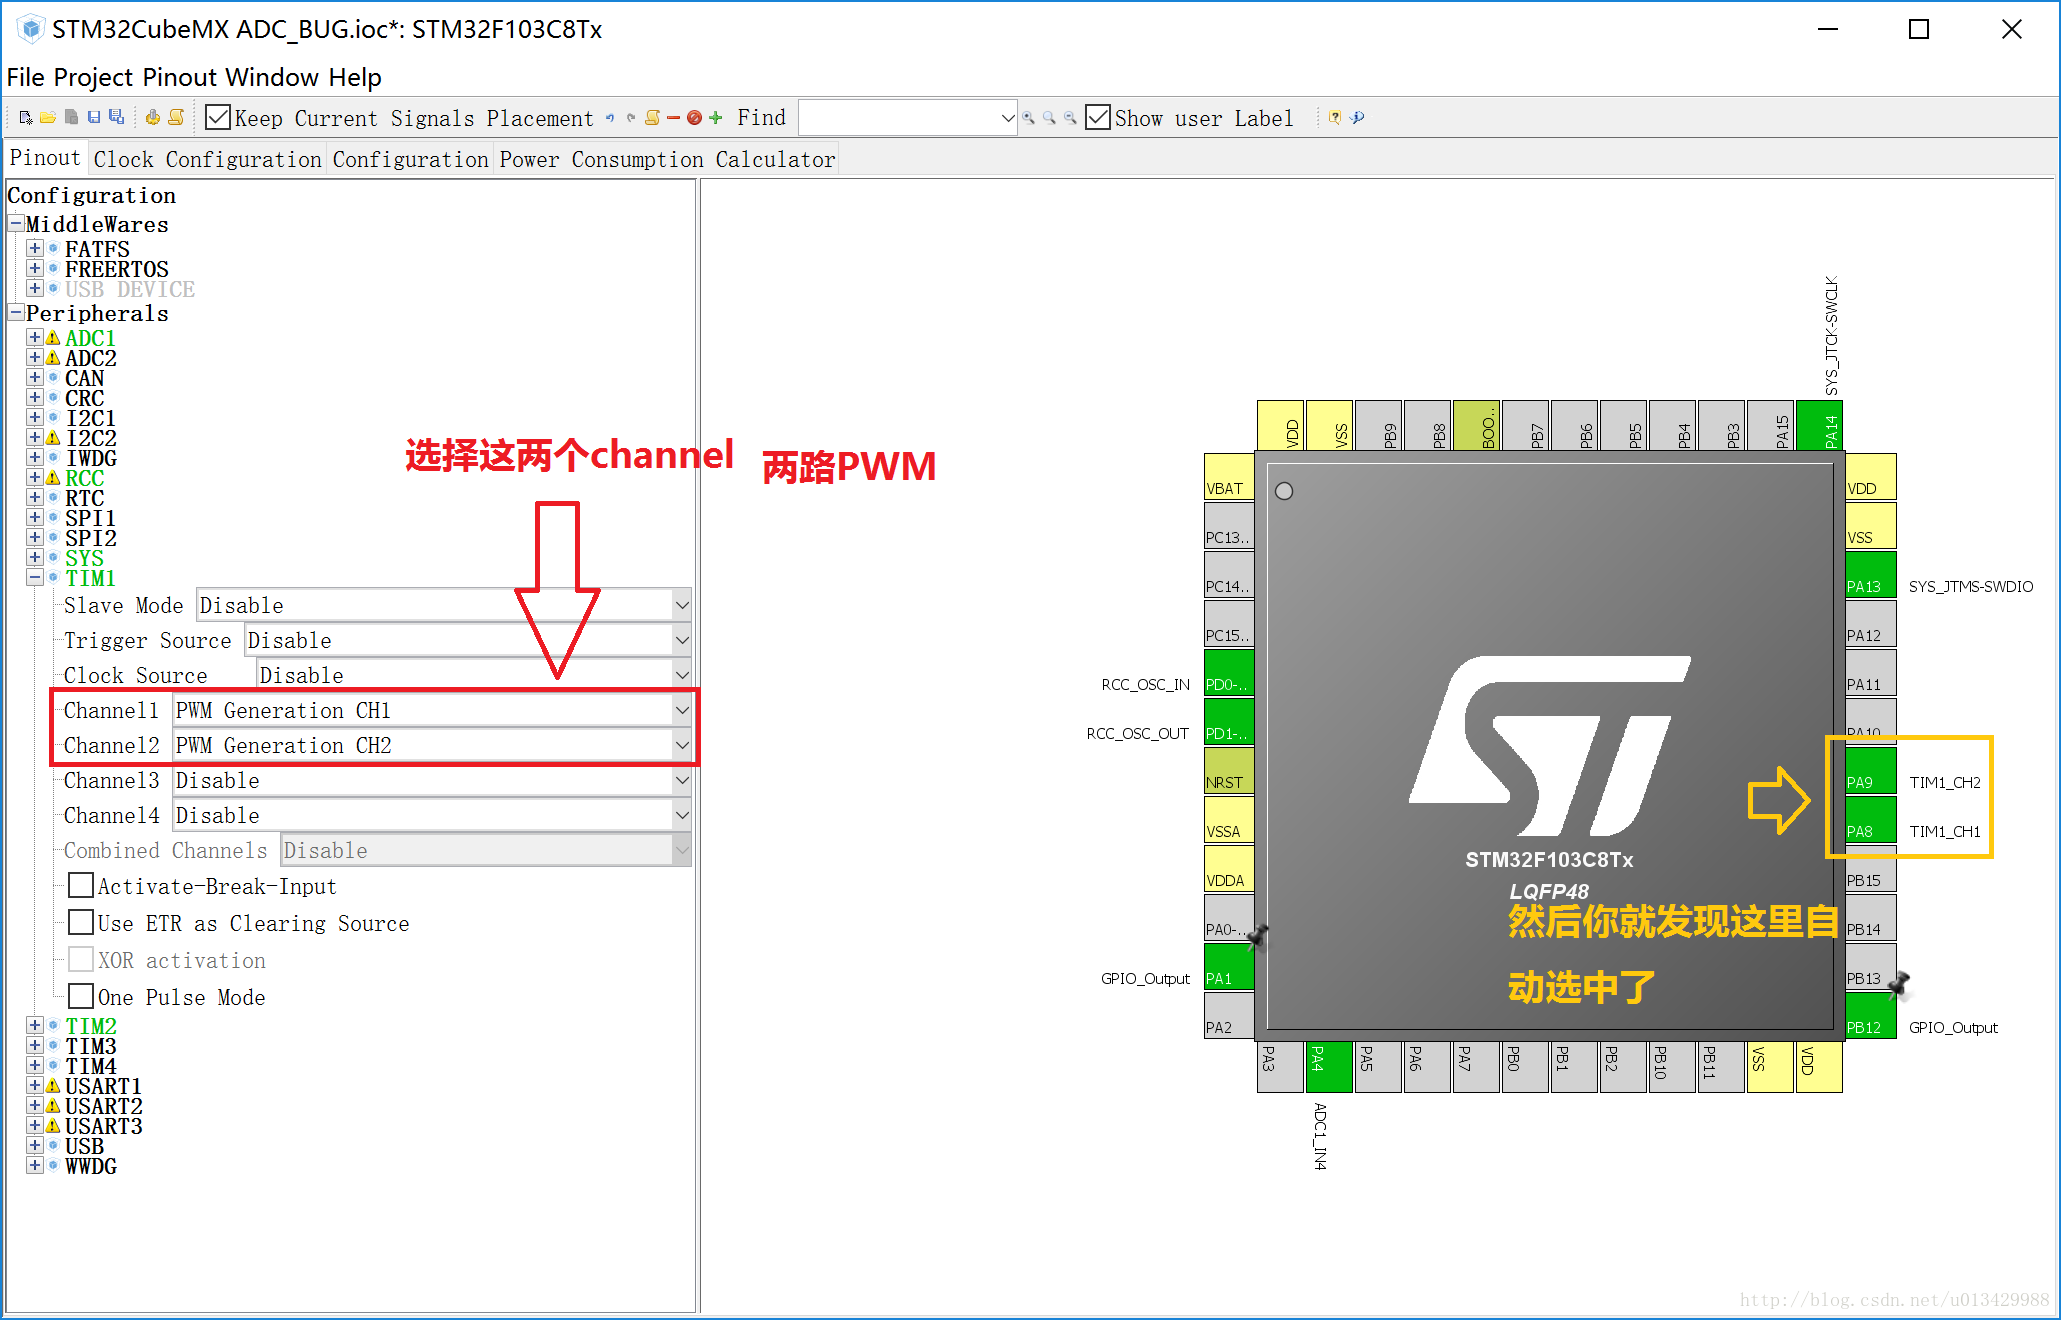Enable One Pulse Mode checkbox
Viewport: 2061px width, 1320px height.
[81, 997]
